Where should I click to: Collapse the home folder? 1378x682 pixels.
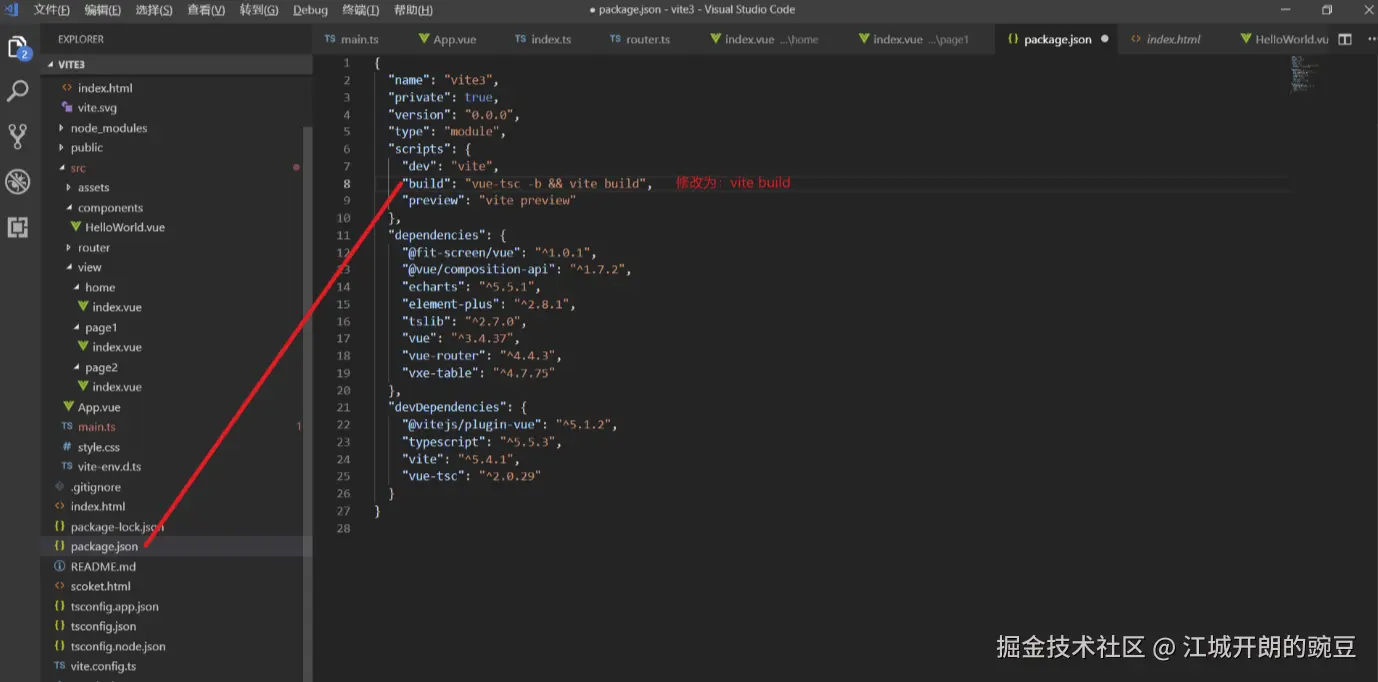(x=100, y=287)
